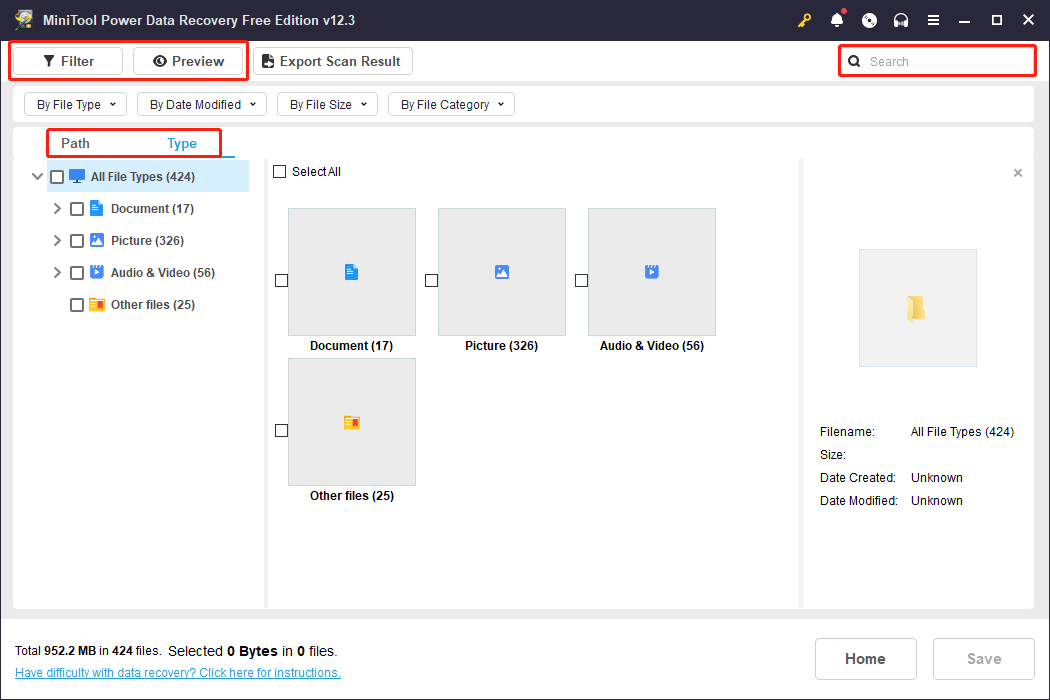
Task: Check the Document (17) checkbox in the tree
Action: coord(77,208)
